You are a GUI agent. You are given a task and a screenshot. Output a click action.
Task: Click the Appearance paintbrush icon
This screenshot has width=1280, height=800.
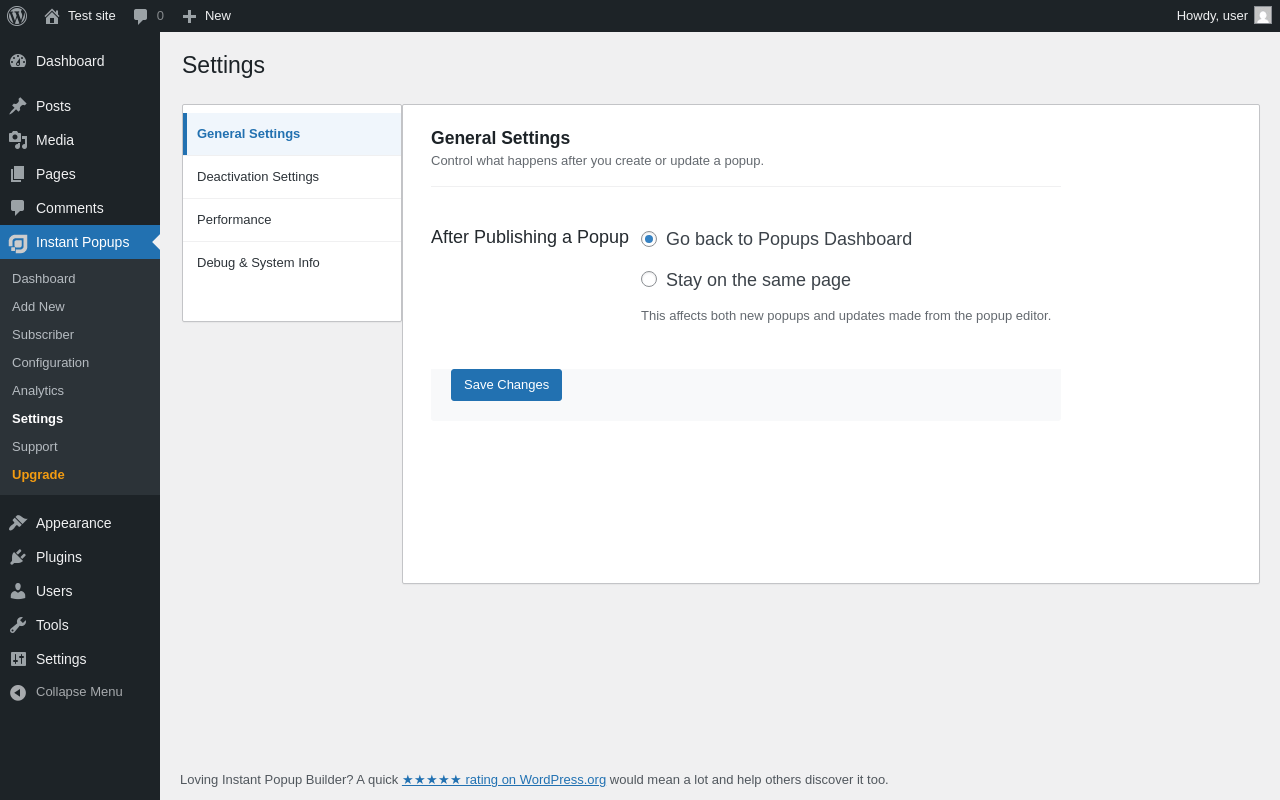tap(18, 523)
